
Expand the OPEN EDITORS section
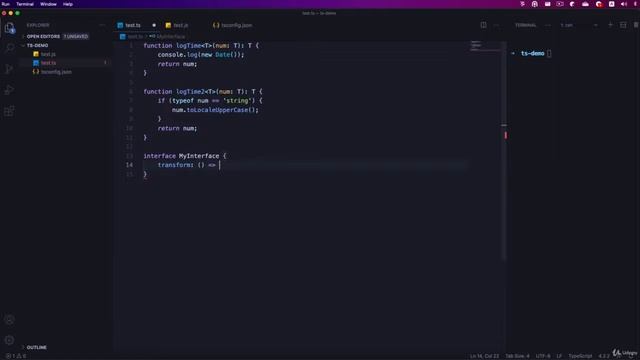click(43, 36)
